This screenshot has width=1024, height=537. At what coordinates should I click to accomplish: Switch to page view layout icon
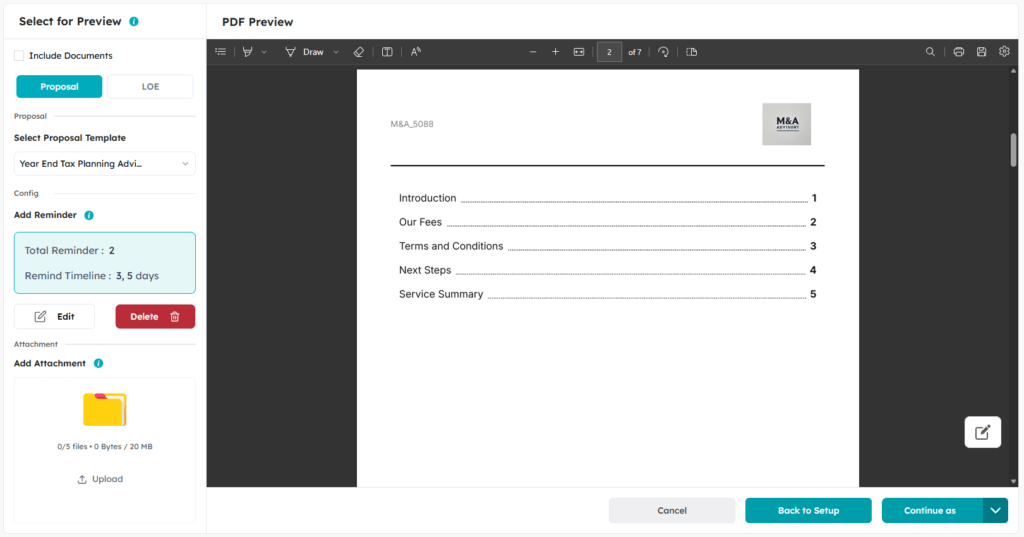pos(692,52)
